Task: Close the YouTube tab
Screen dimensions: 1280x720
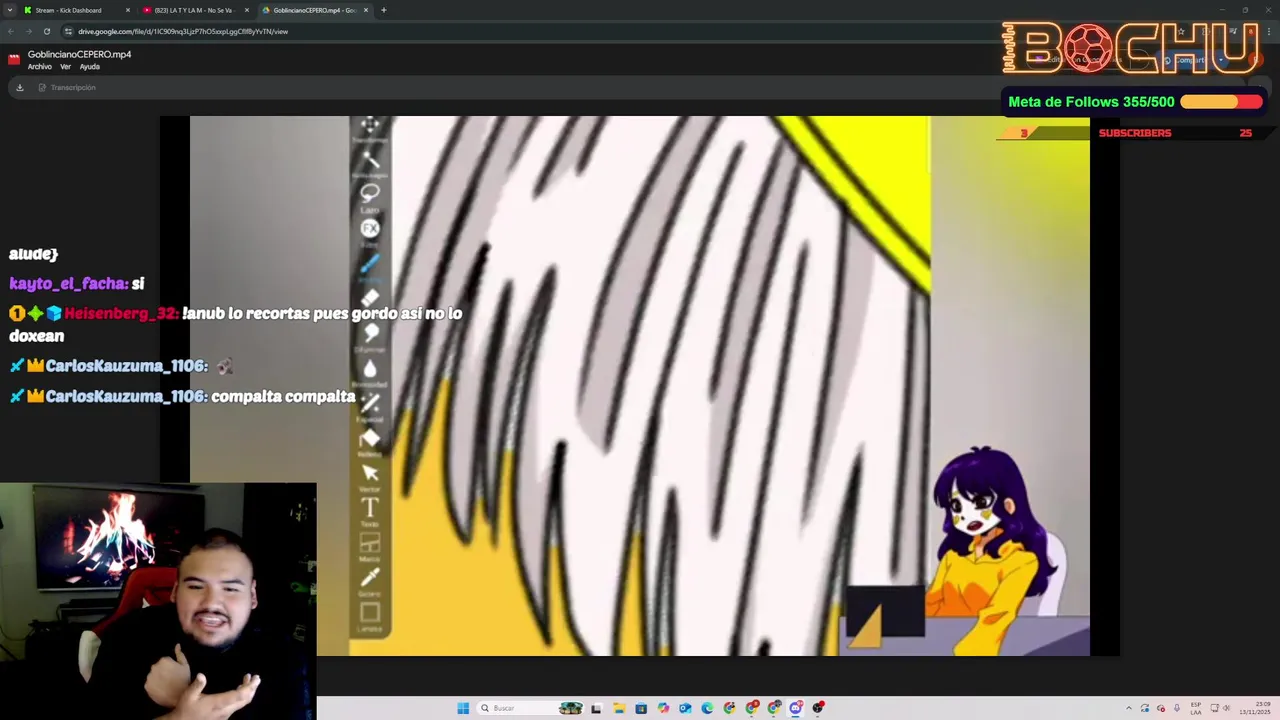Action: (247, 10)
